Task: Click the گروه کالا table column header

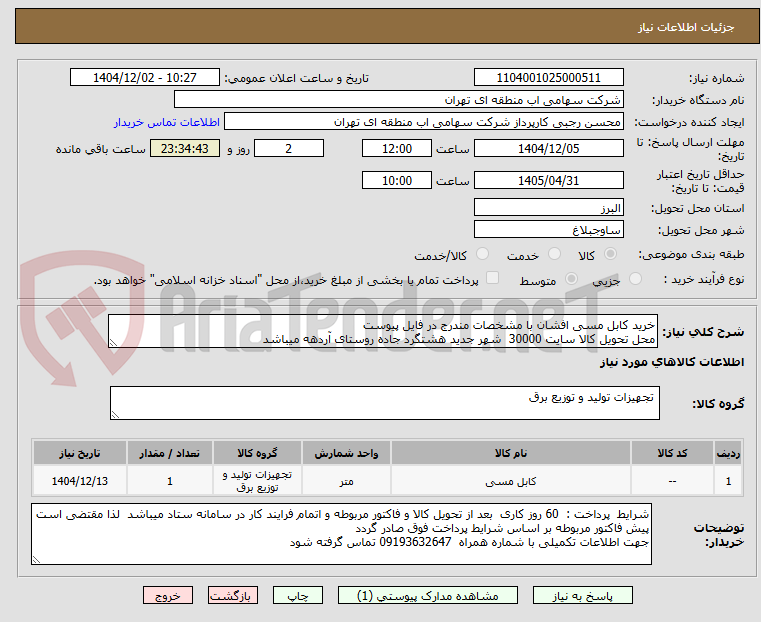Action: [x=257, y=453]
